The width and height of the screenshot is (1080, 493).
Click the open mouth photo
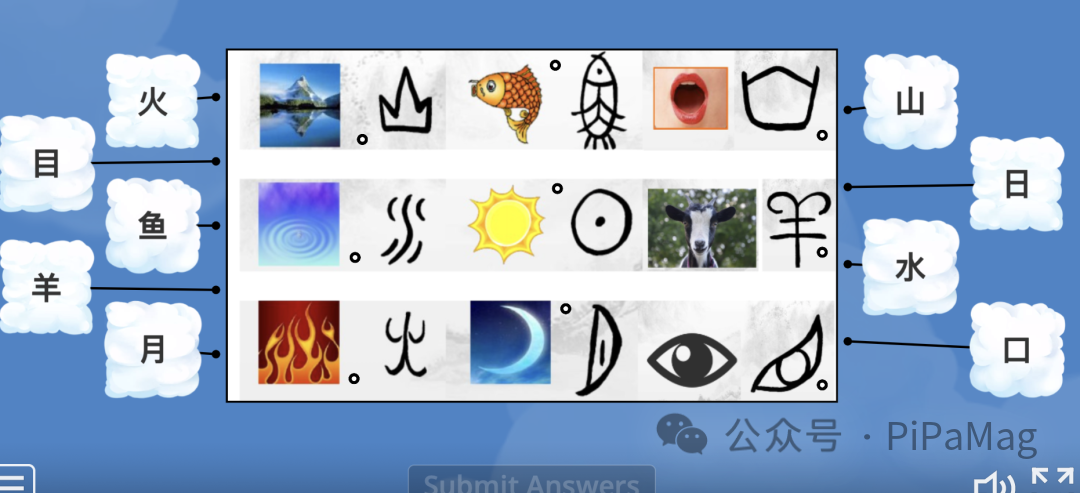tap(691, 98)
